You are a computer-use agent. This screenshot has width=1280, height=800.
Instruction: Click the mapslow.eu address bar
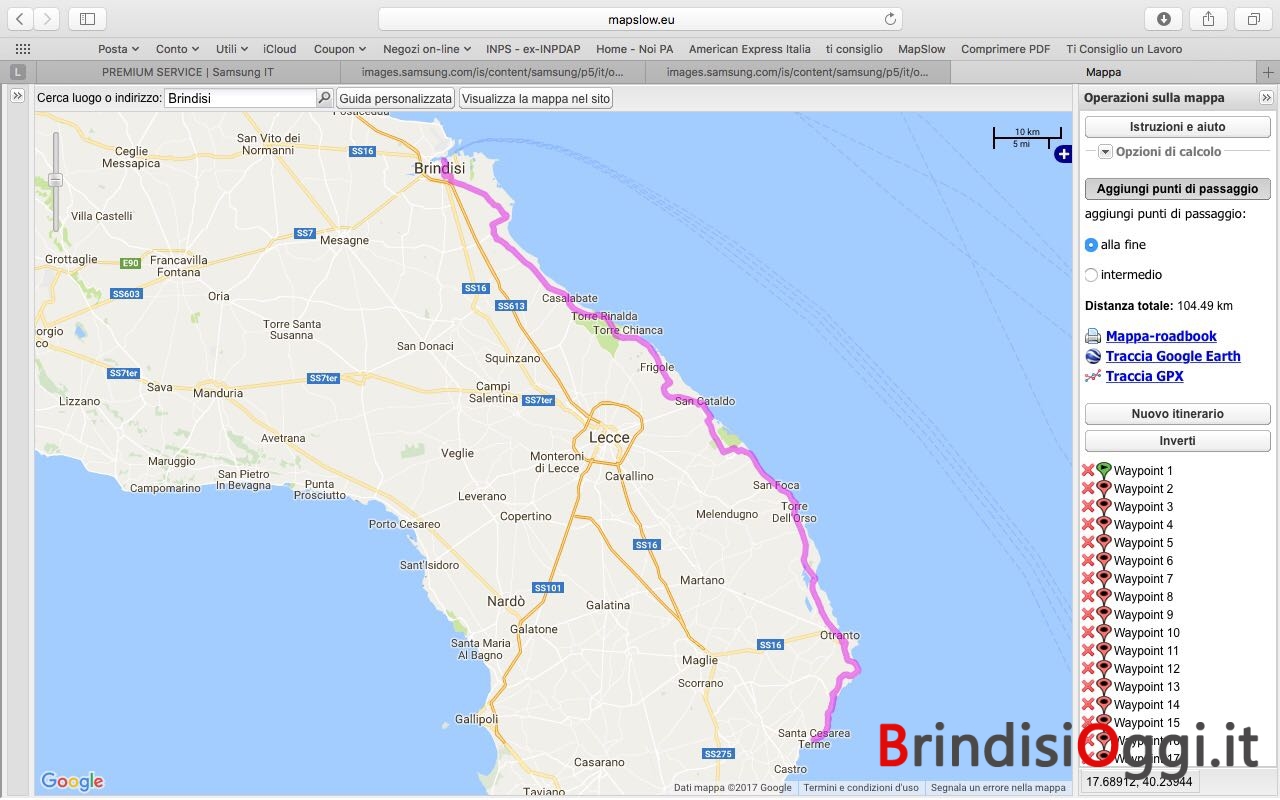pos(640,19)
